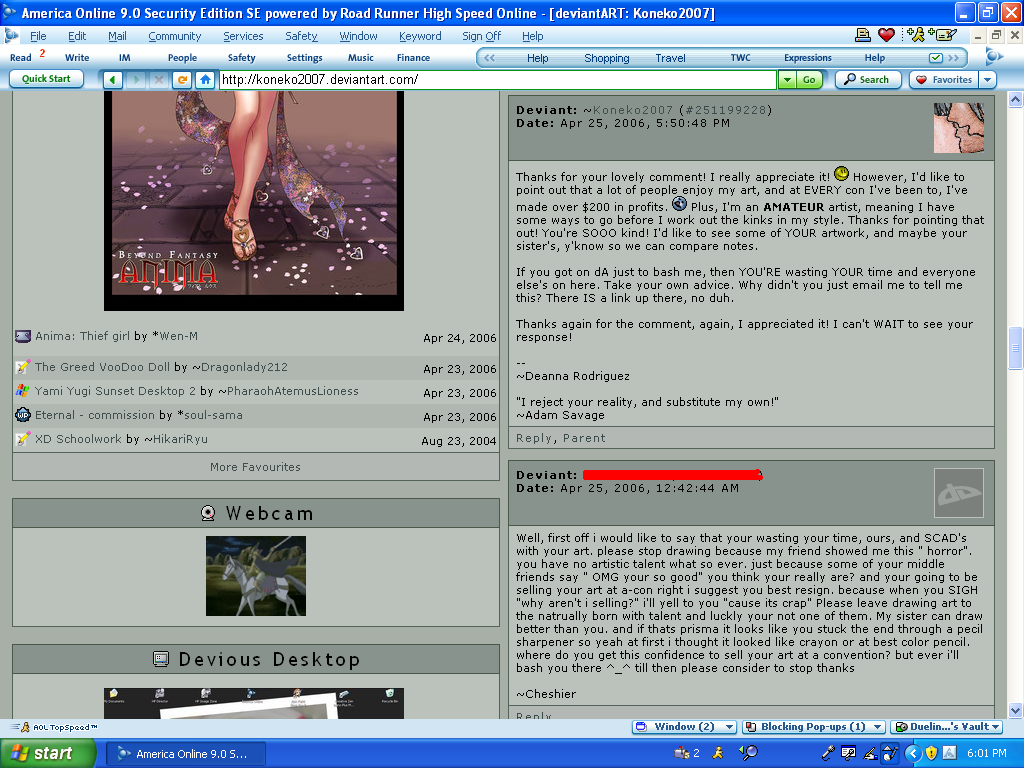Click the Windows icon beside Yami Yugi Sunset Desktop
The width and height of the screenshot is (1024, 768).
(x=23, y=391)
